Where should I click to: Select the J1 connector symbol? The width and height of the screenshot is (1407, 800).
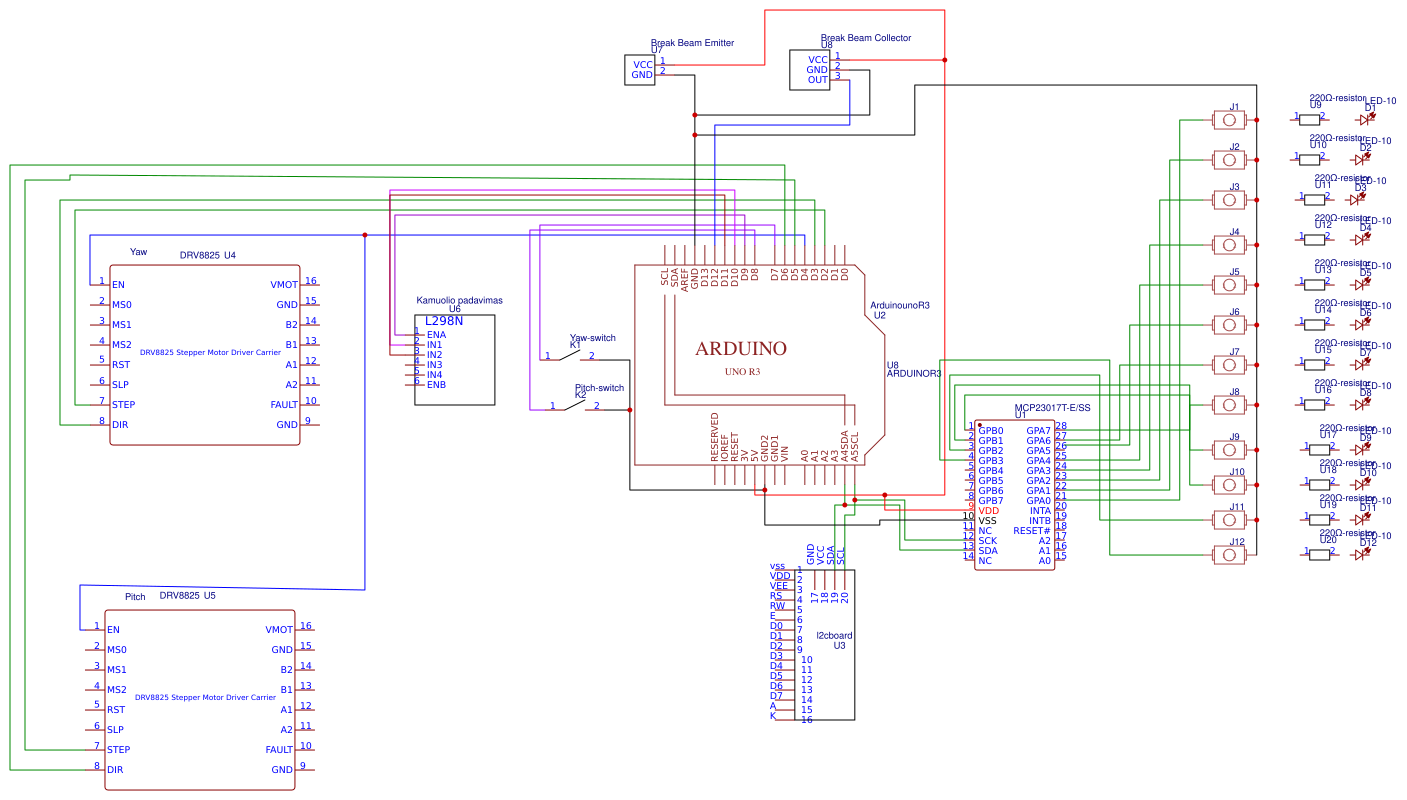tap(1228, 118)
